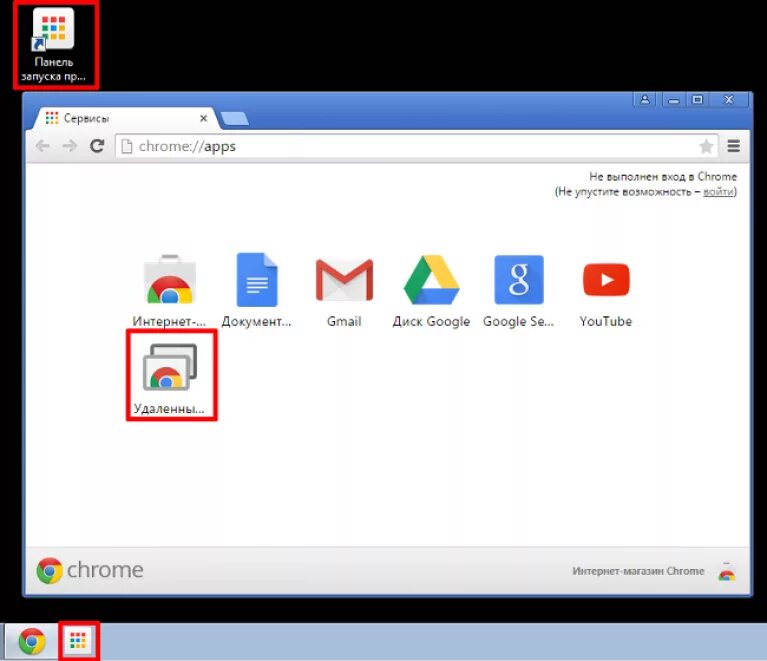Viewport: 767px width, 661px height.
Task: Go forward to the next page
Action: point(70,146)
